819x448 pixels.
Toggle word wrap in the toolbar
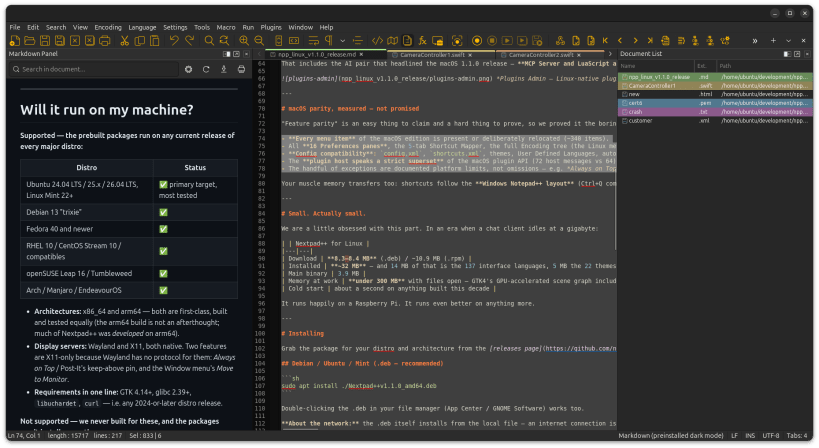(x=313, y=41)
